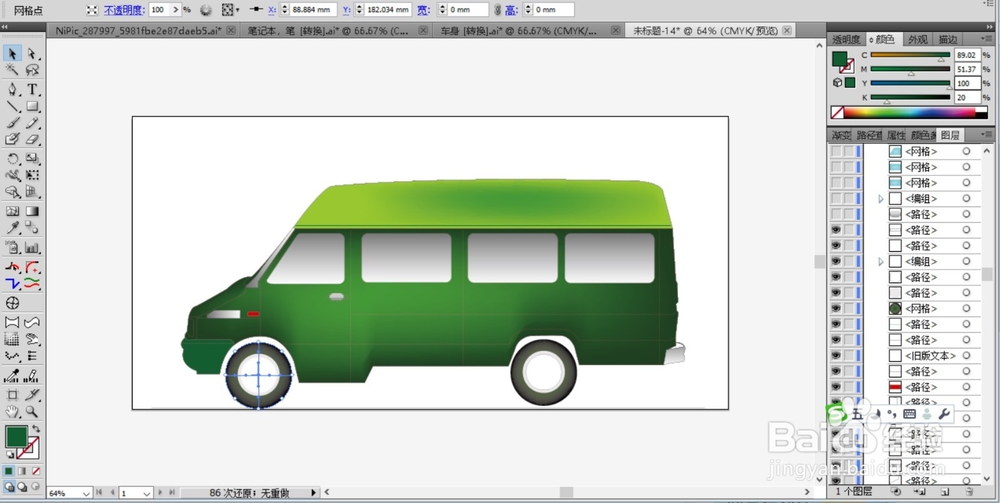The image size is (1000, 503).
Task: Pick the Warp tool
Action: [13, 175]
